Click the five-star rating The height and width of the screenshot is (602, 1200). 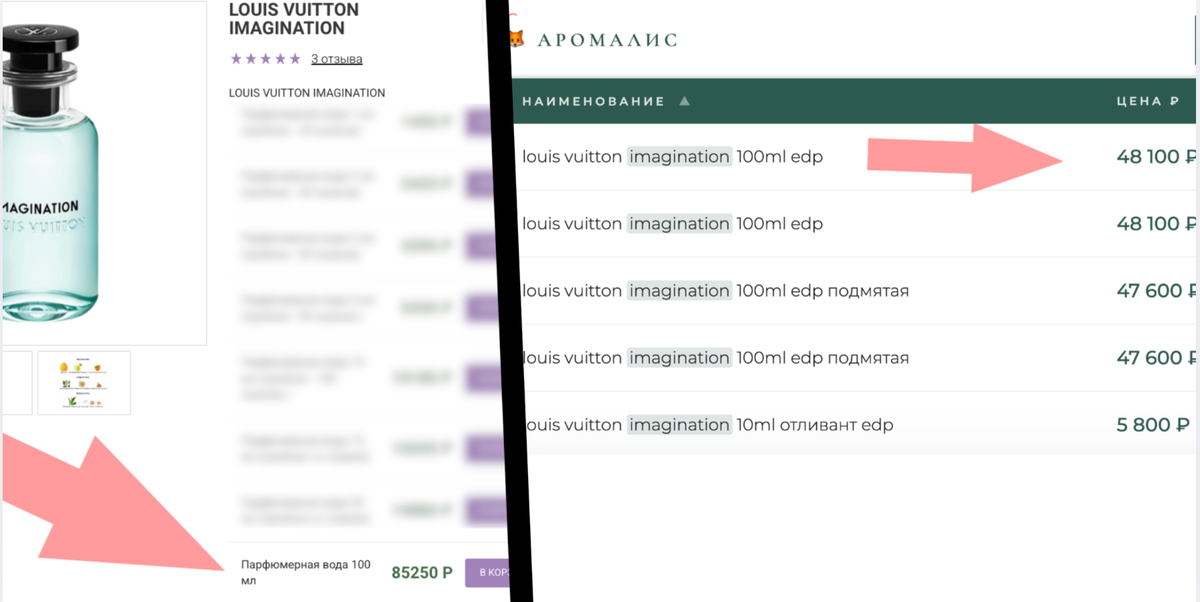pyautogui.click(x=265, y=59)
